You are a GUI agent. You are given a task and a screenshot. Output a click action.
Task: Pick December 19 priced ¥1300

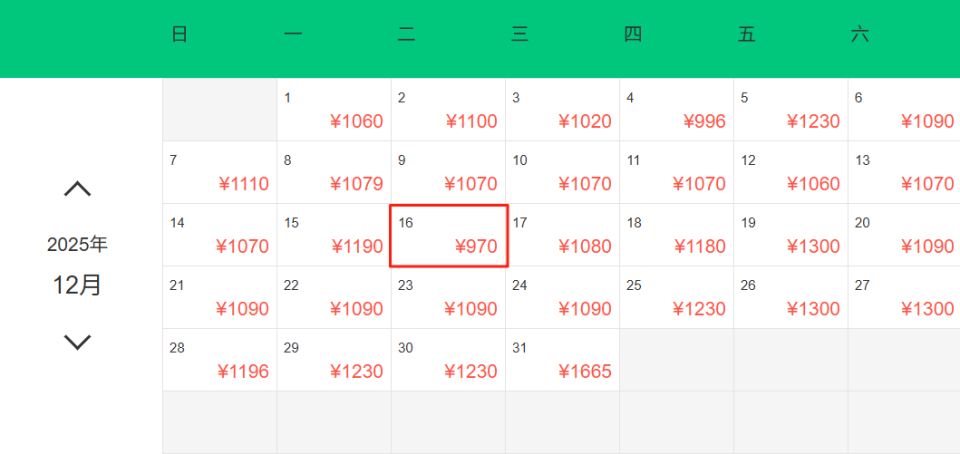[x=790, y=236]
